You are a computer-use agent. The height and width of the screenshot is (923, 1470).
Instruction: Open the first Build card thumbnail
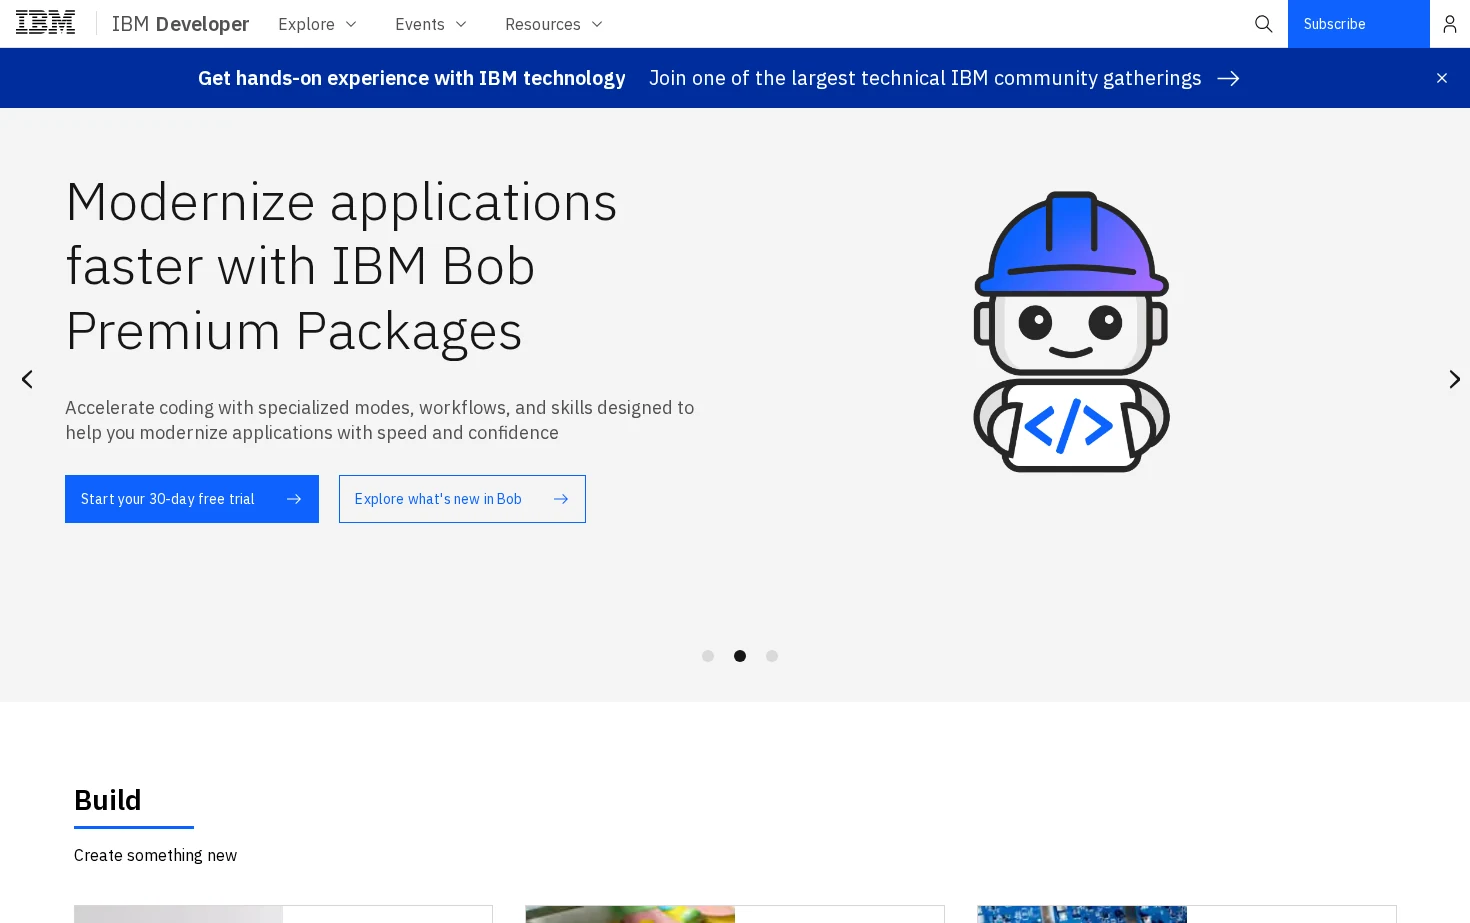179,914
